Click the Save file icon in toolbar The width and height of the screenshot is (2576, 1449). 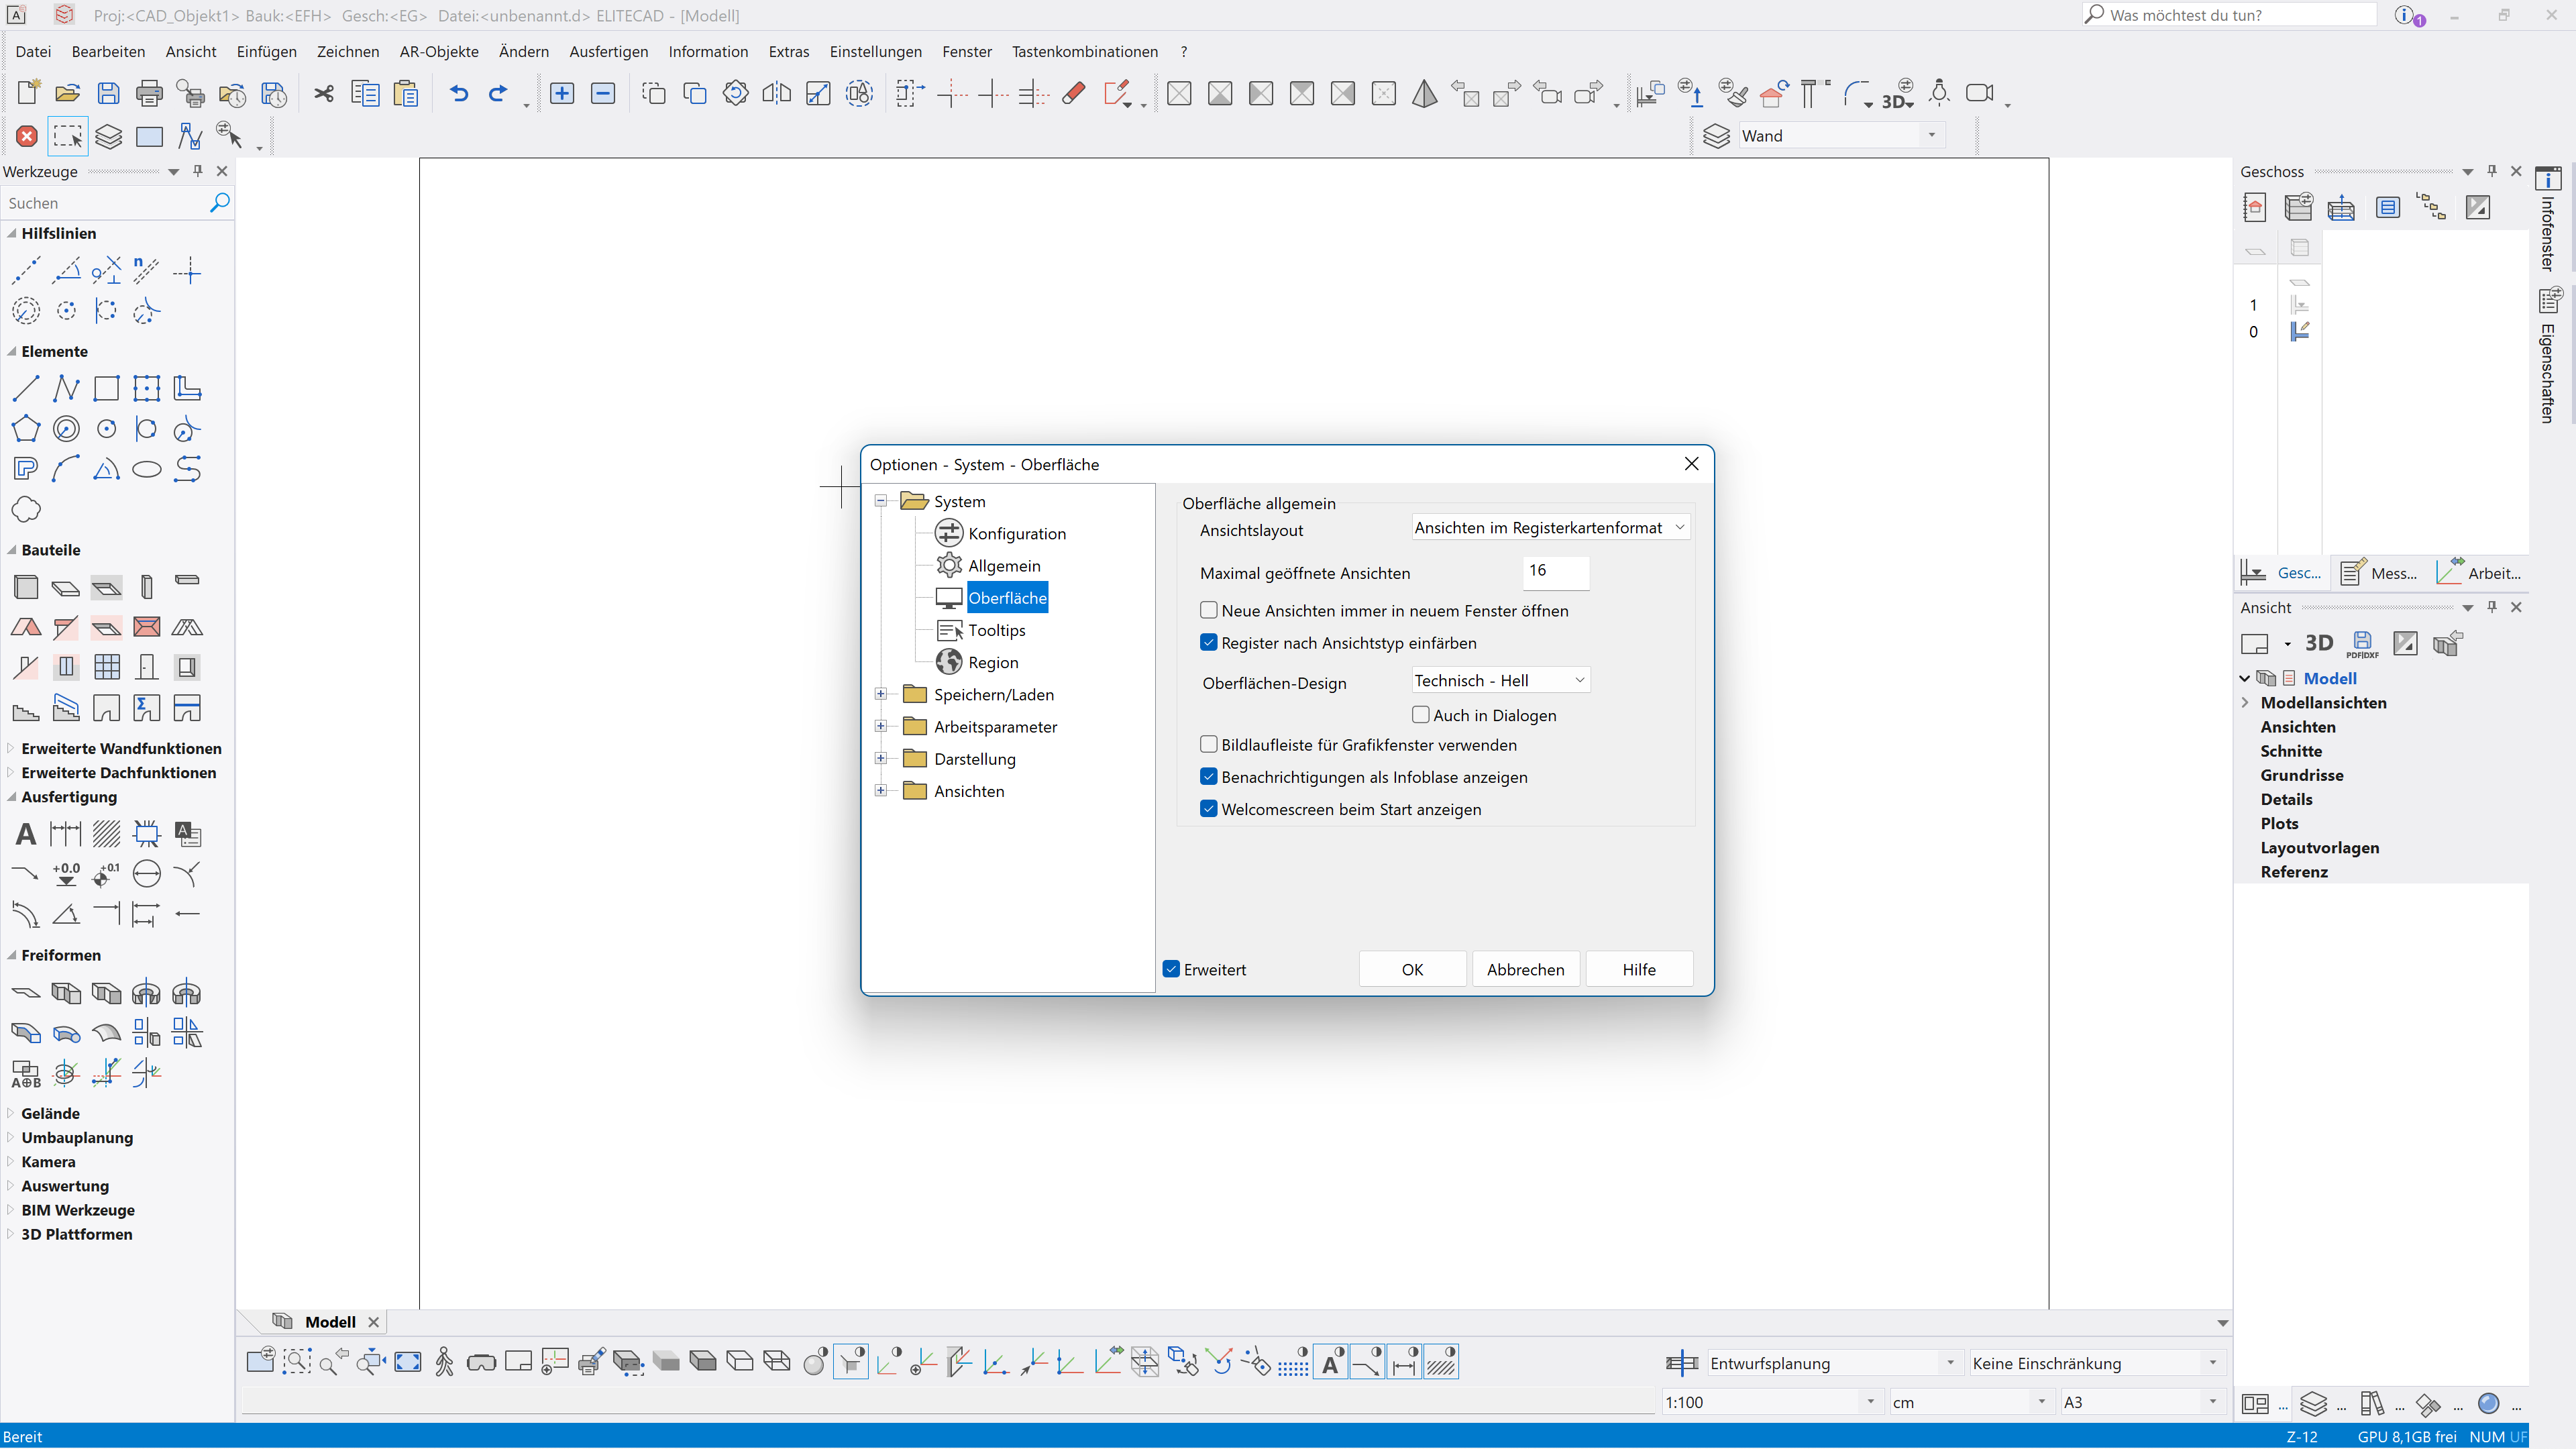pos(108,94)
